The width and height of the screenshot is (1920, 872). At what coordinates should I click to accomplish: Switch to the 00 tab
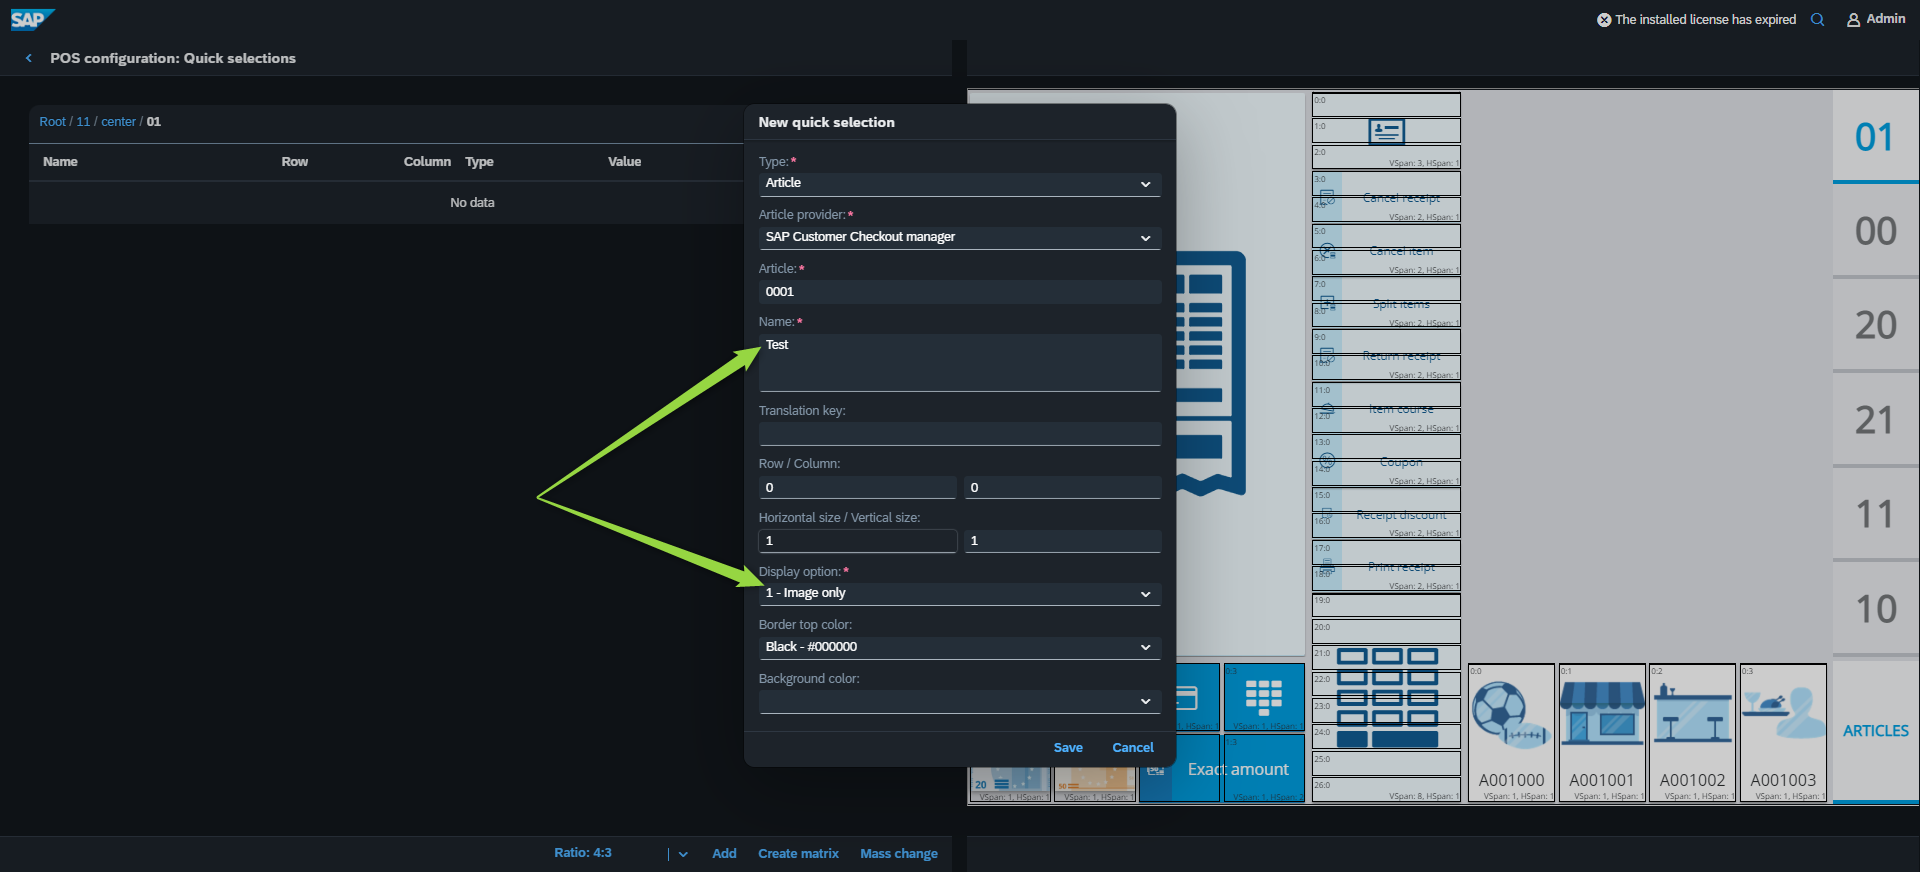click(1875, 231)
